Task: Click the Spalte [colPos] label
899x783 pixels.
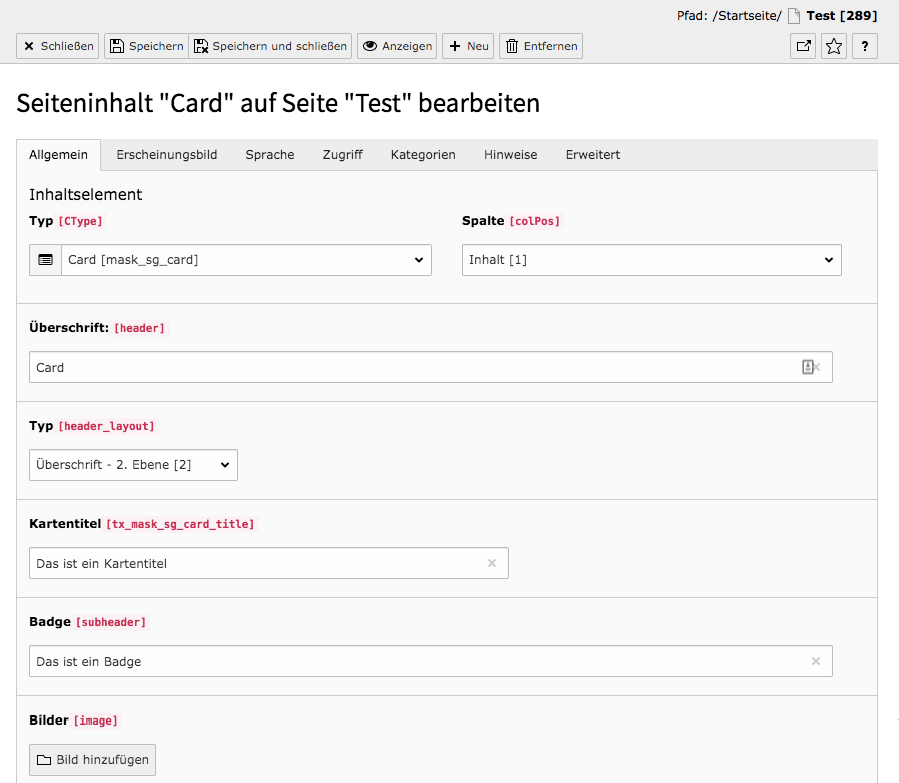Action: [511, 221]
